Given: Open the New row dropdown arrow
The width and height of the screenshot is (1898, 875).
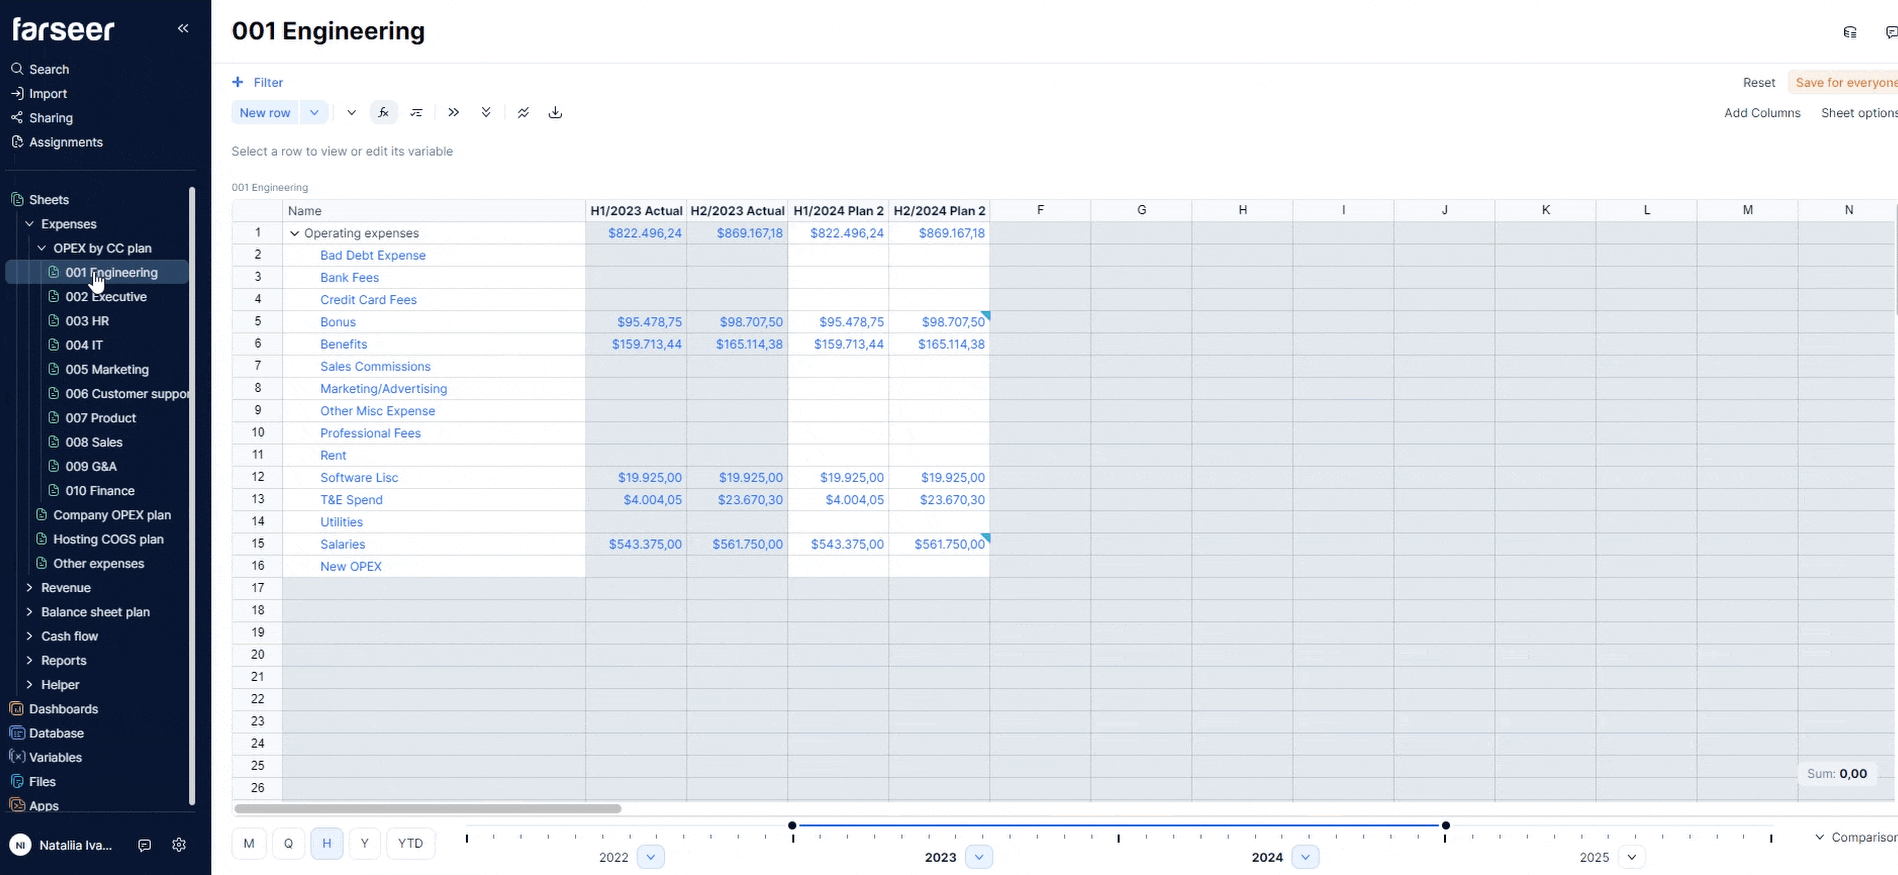Looking at the screenshot, I should tap(314, 113).
